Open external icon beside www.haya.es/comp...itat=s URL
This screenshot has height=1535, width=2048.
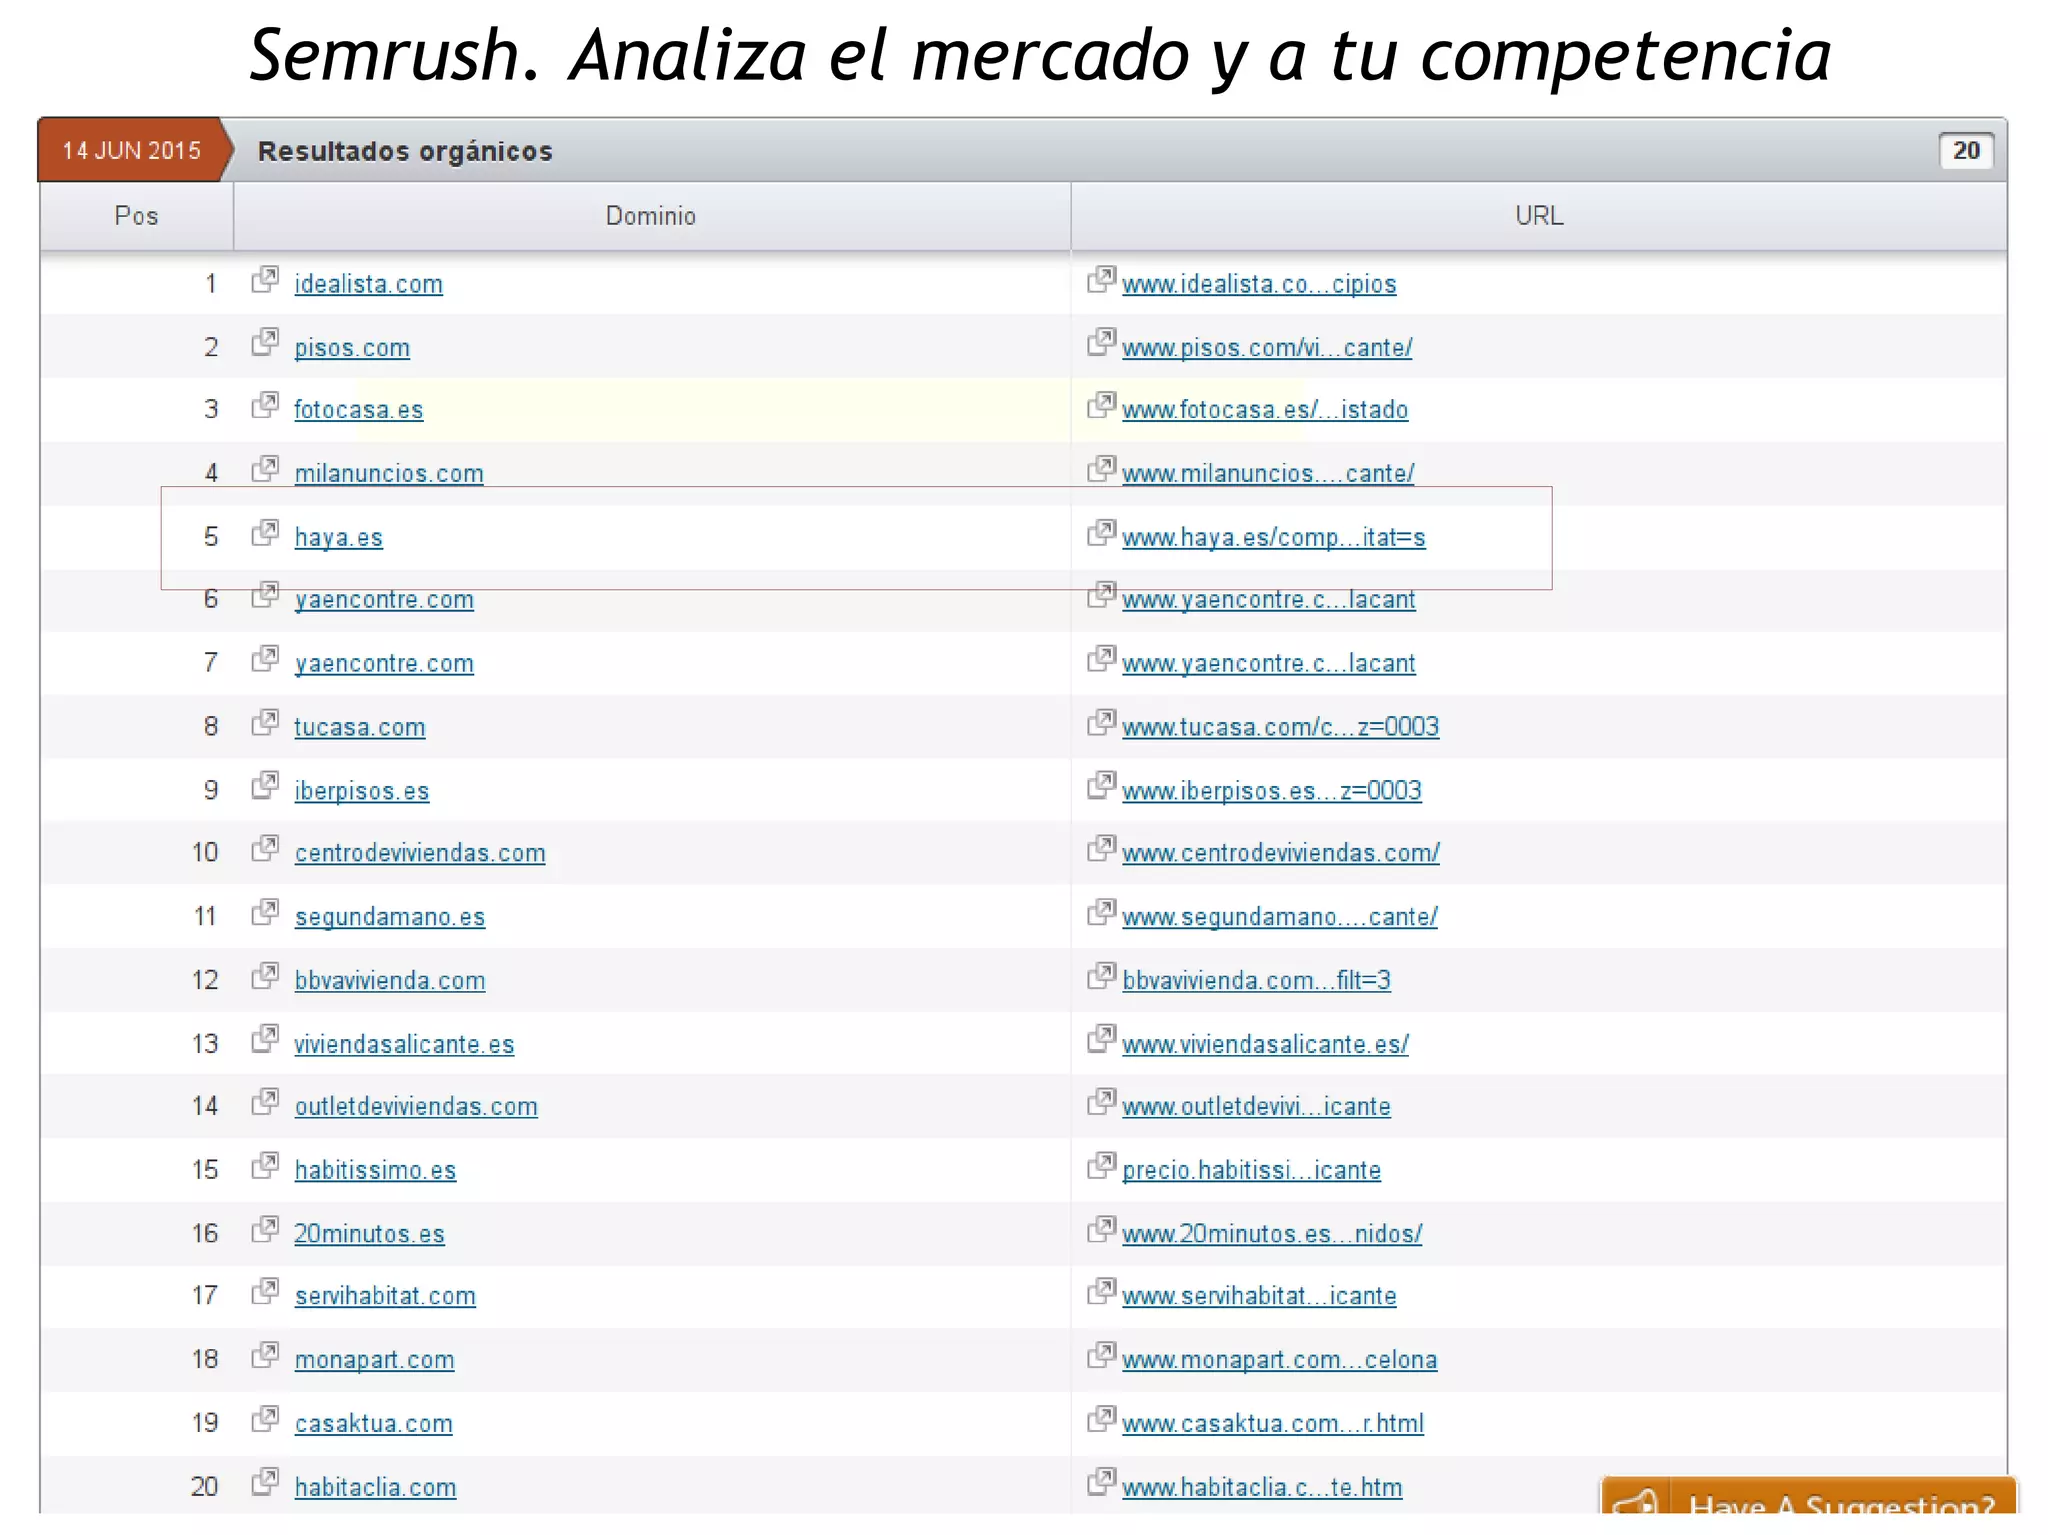[1101, 533]
